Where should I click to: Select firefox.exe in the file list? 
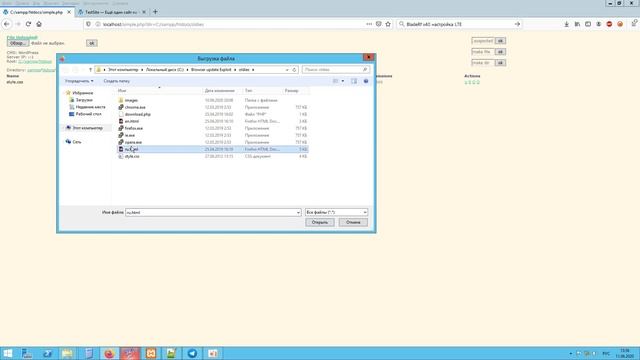pos(133,128)
